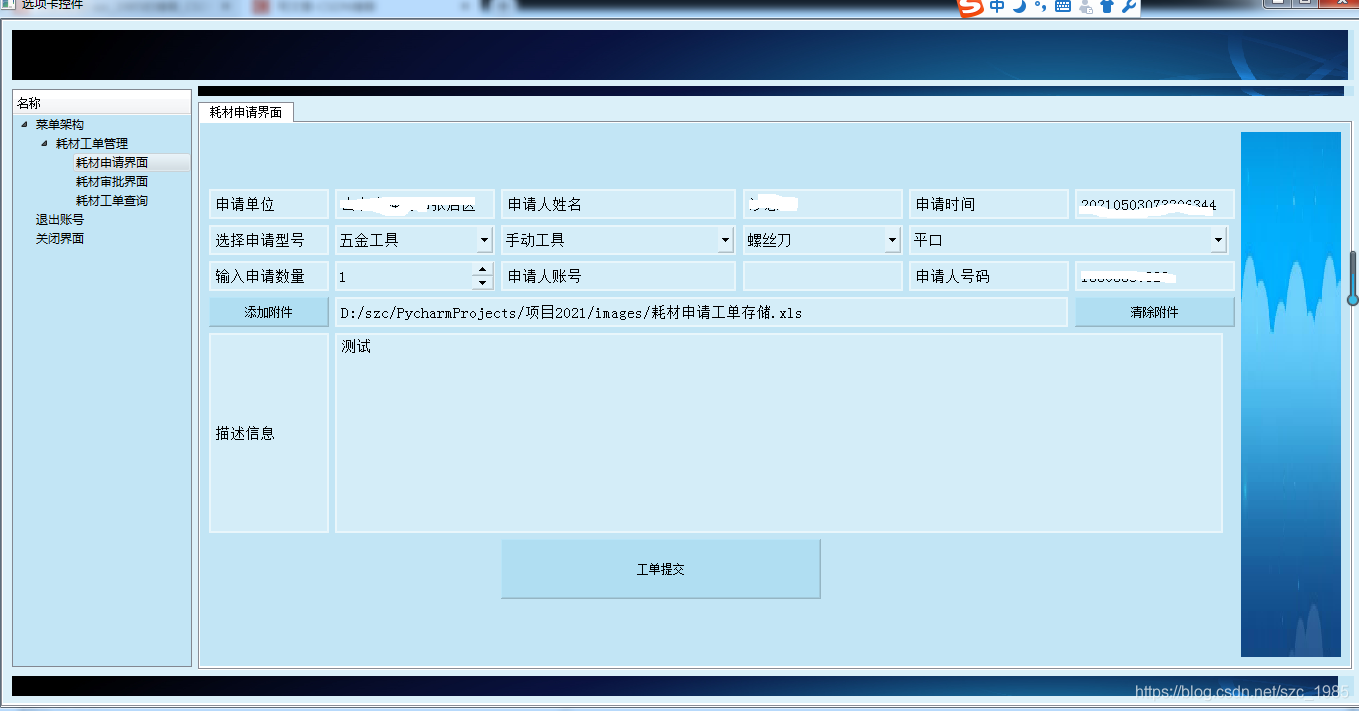Open the 五金工具 category dropdown
Screen dimensions: 1359x711
(414, 240)
